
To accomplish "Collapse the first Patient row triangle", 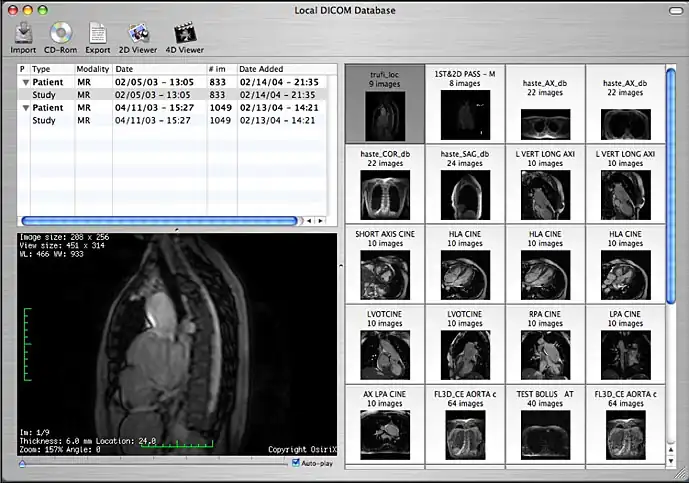I will tap(24, 82).
